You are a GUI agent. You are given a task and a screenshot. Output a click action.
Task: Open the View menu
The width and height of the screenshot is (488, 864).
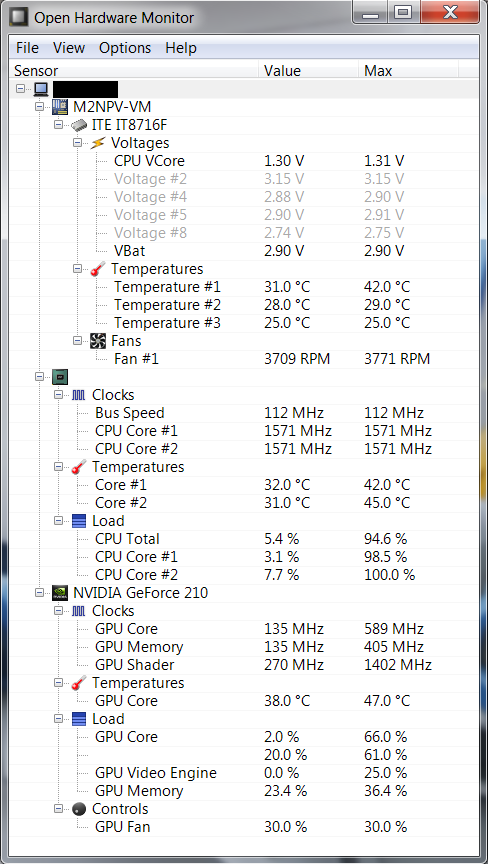tap(69, 48)
